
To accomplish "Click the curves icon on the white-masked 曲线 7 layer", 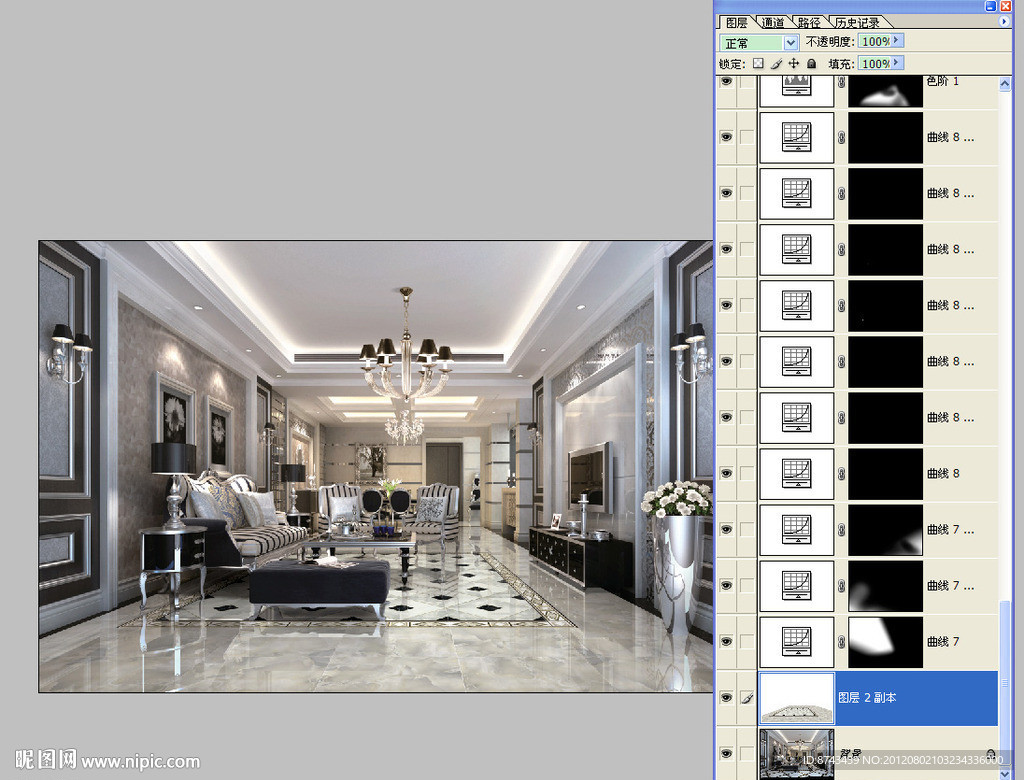I will (x=796, y=642).
